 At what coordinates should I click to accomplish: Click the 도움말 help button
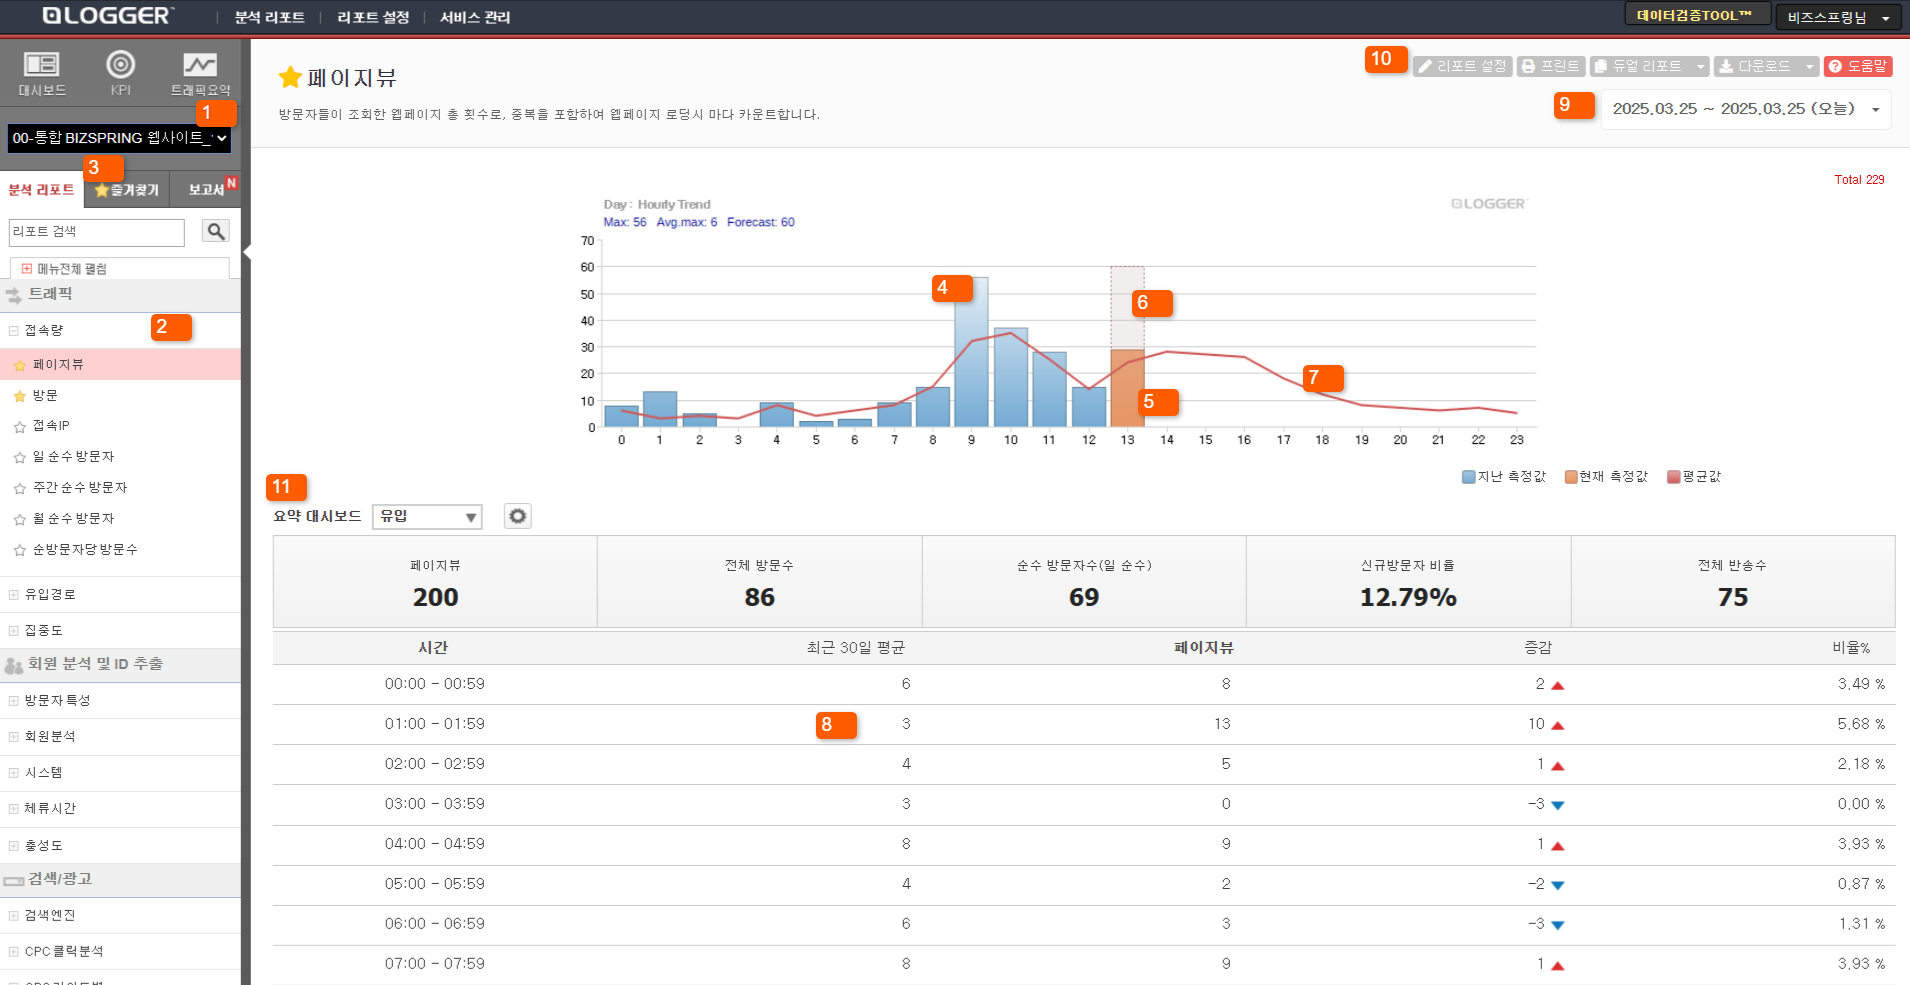pos(1858,66)
